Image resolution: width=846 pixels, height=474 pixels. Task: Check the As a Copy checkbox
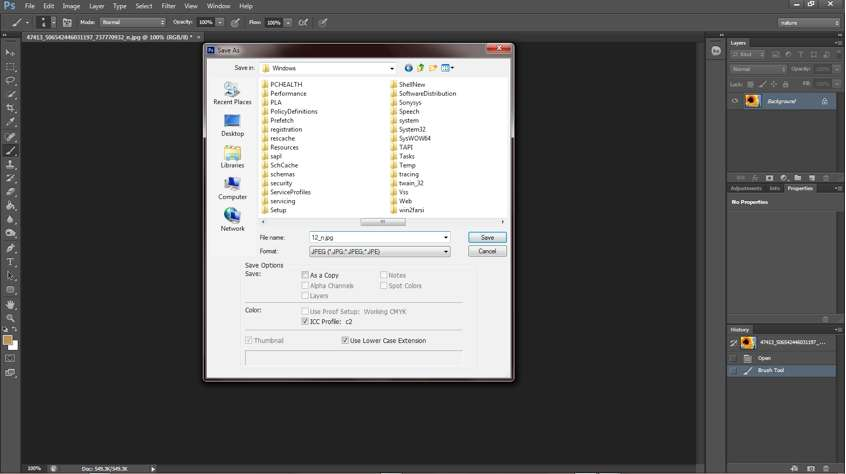pyautogui.click(x=305, y=275)
